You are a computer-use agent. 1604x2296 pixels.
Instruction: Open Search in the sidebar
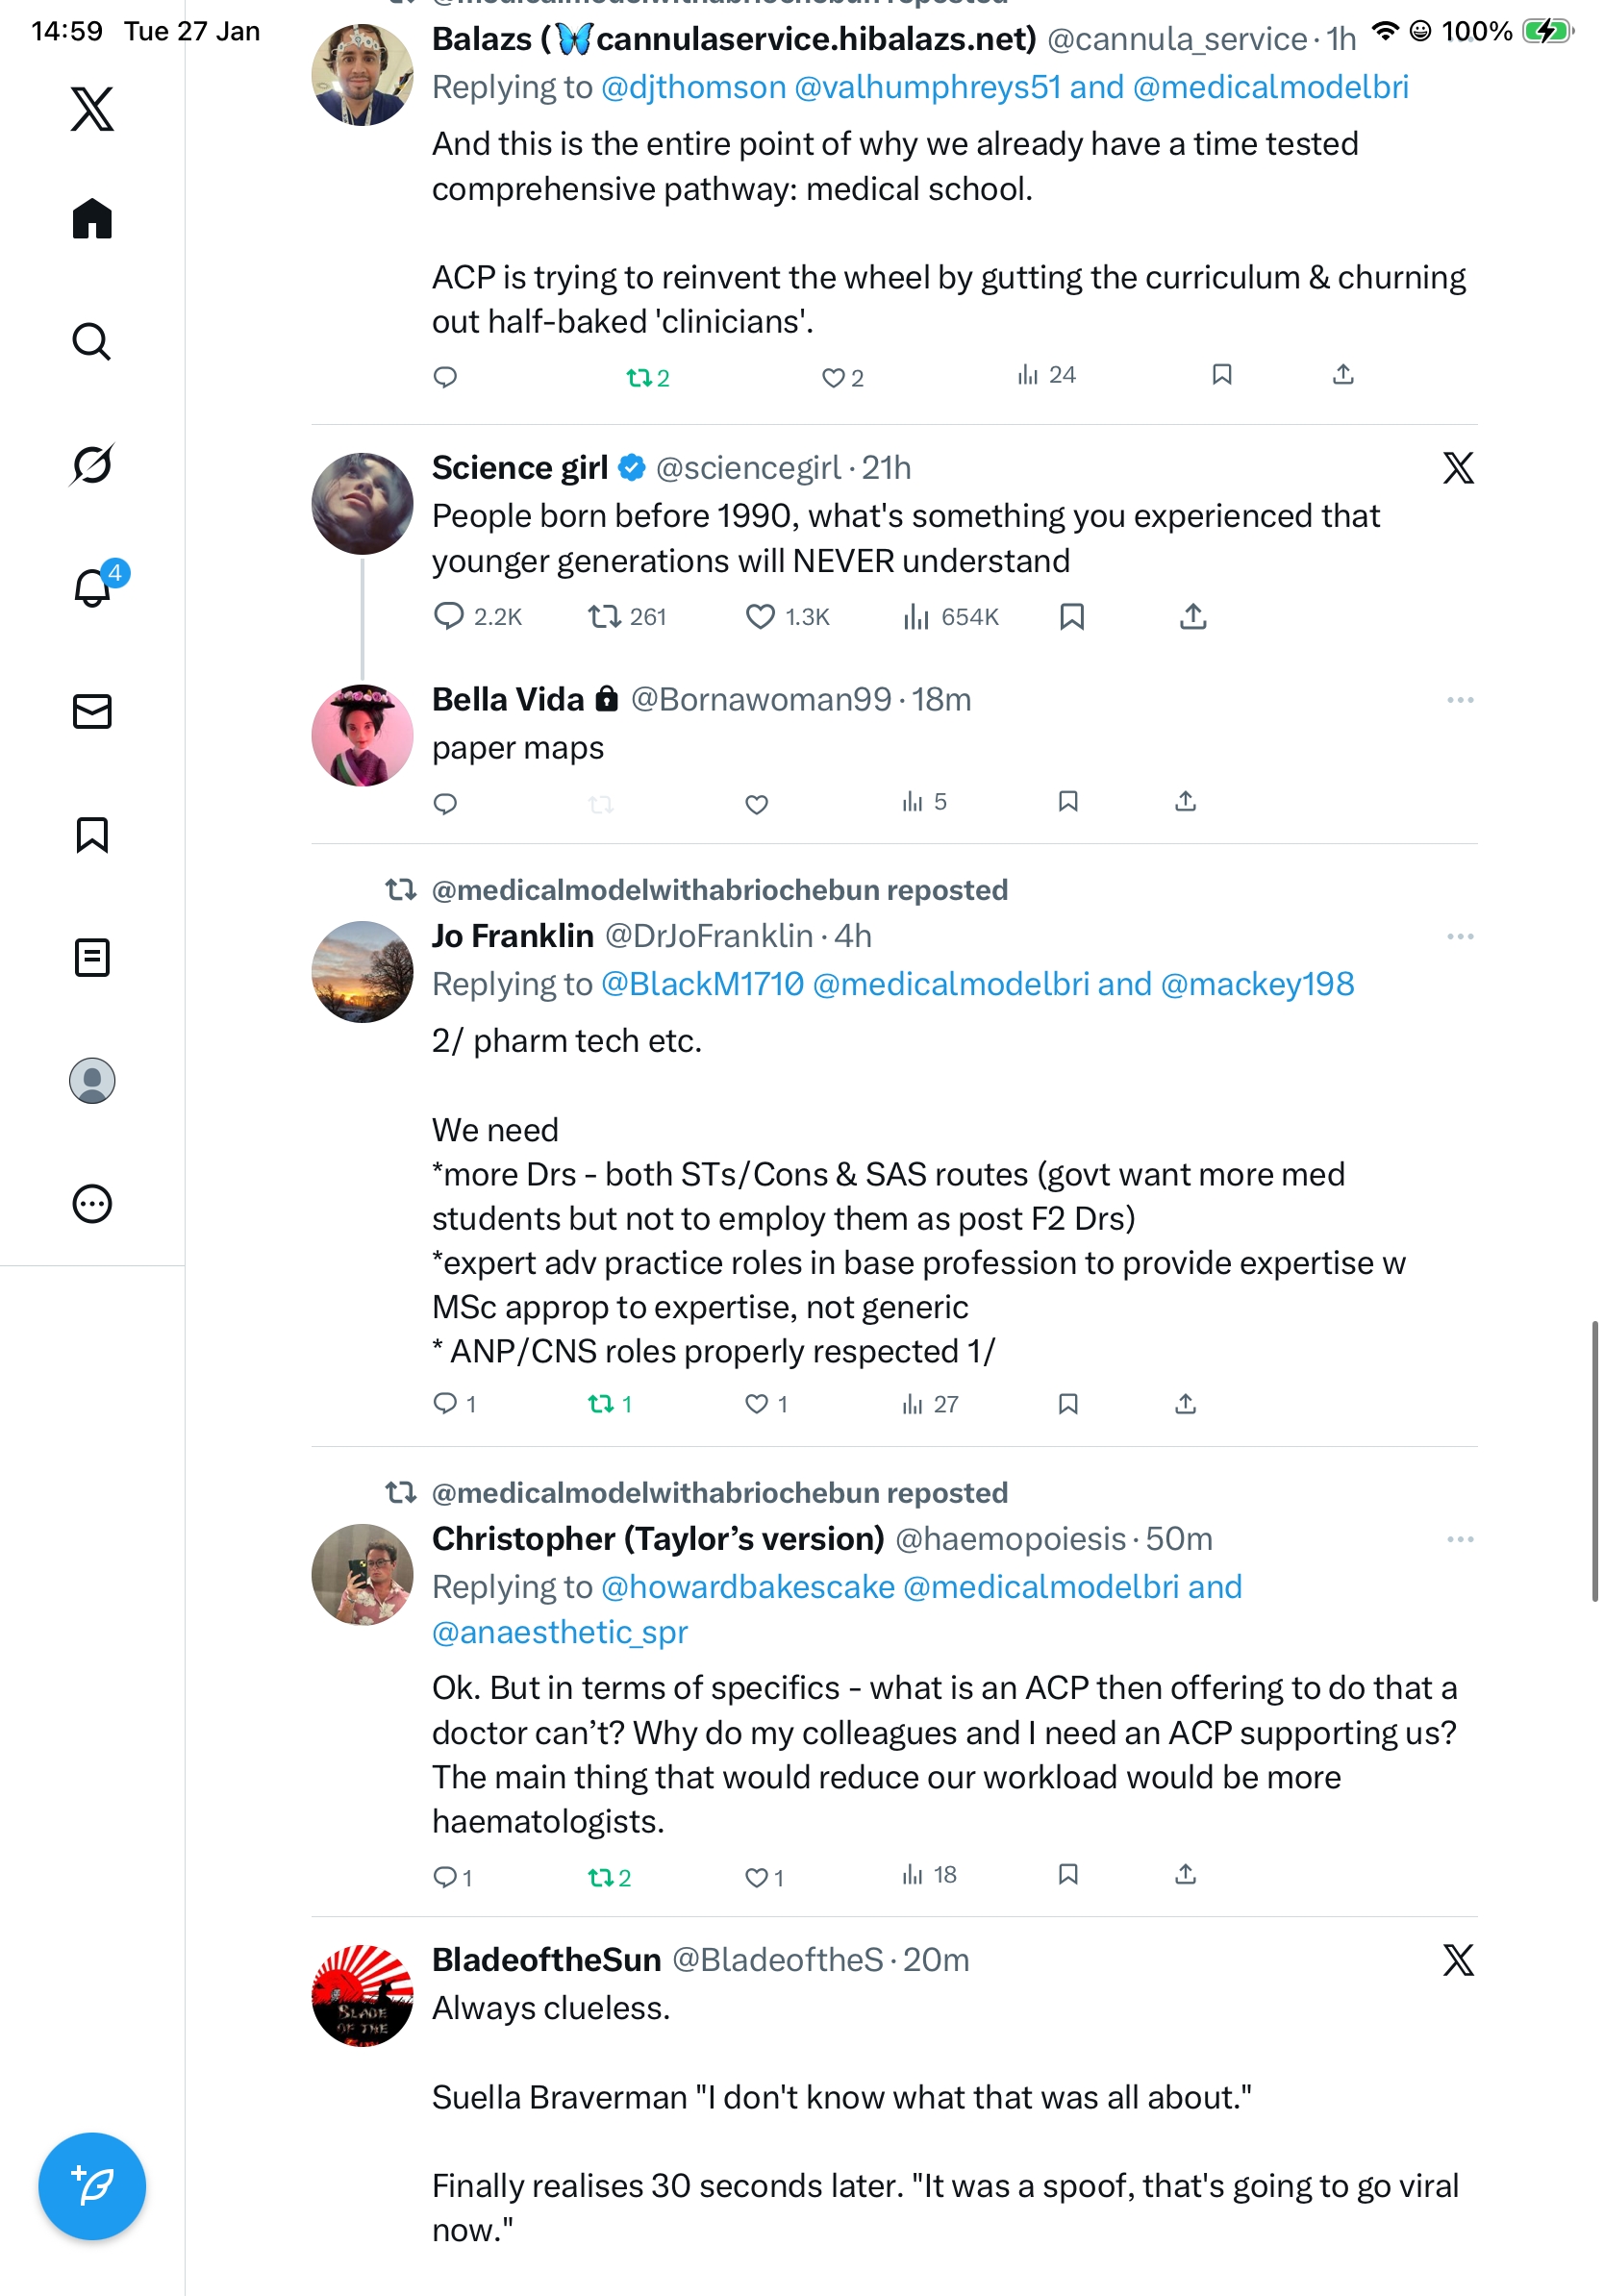(92, 342)
